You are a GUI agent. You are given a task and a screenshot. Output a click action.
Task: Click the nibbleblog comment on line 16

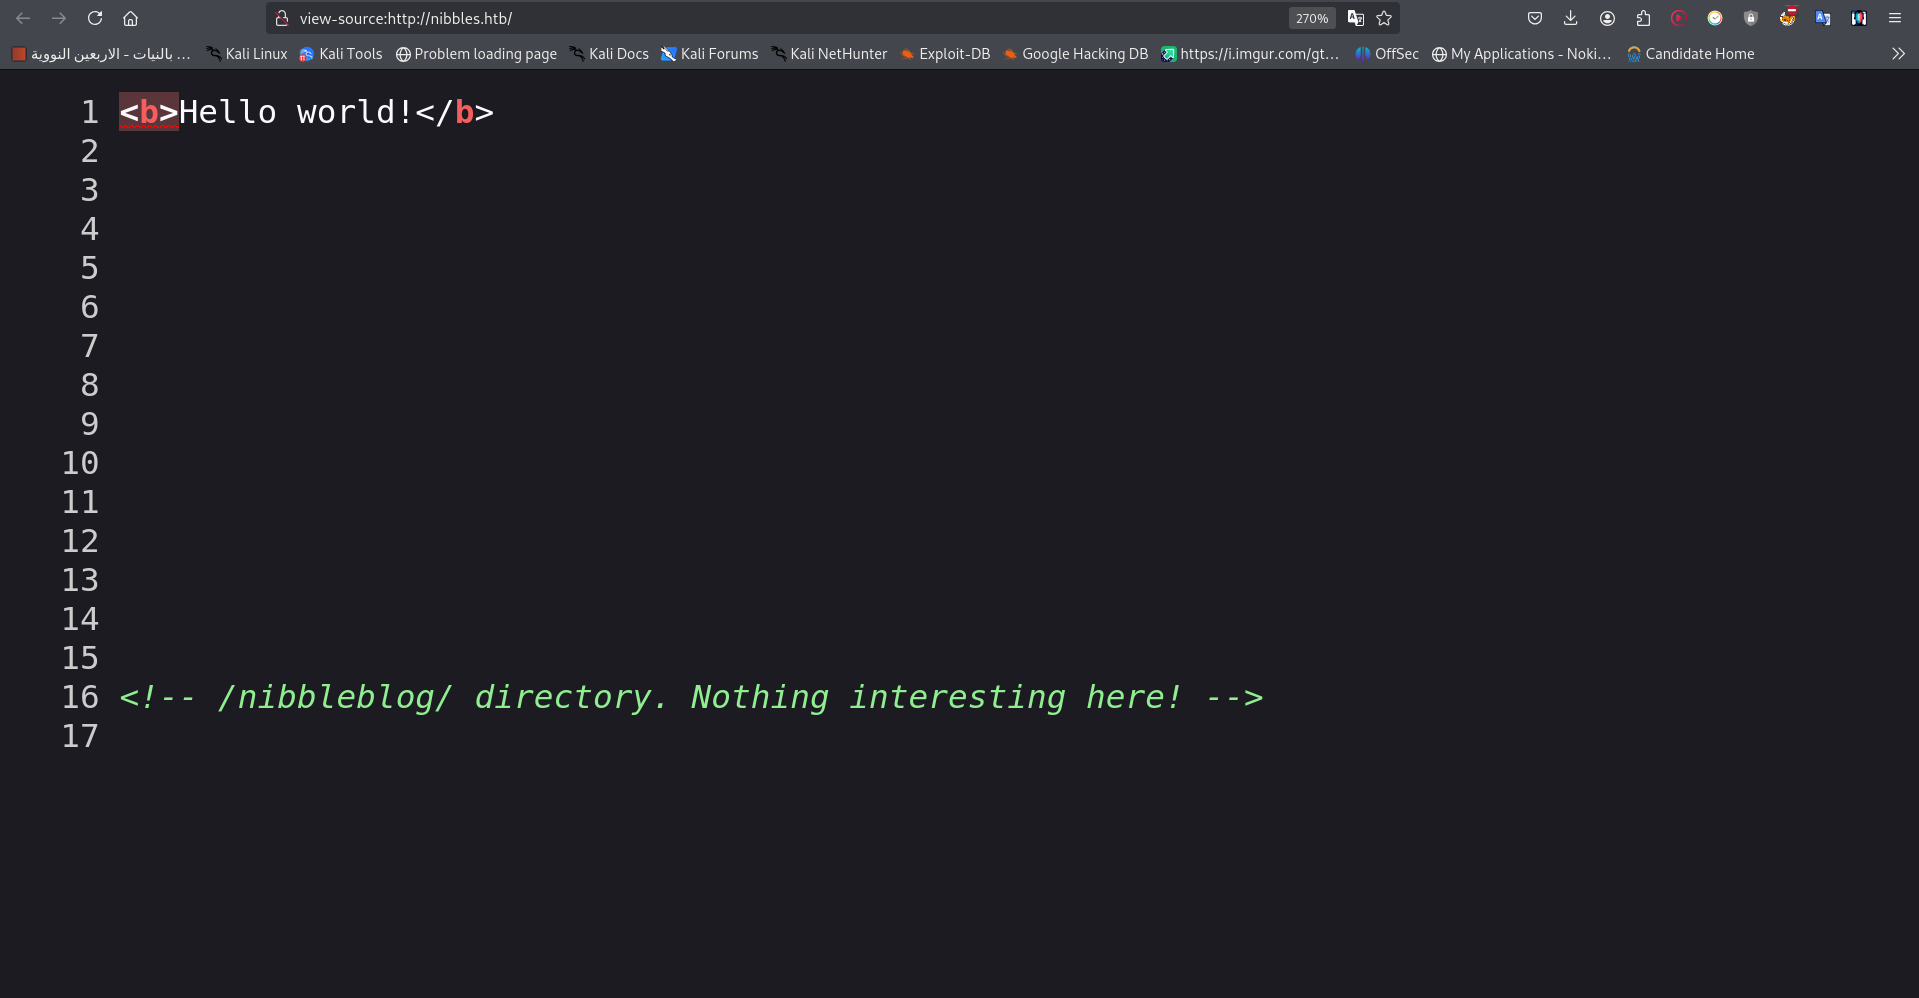coord(690,697)
